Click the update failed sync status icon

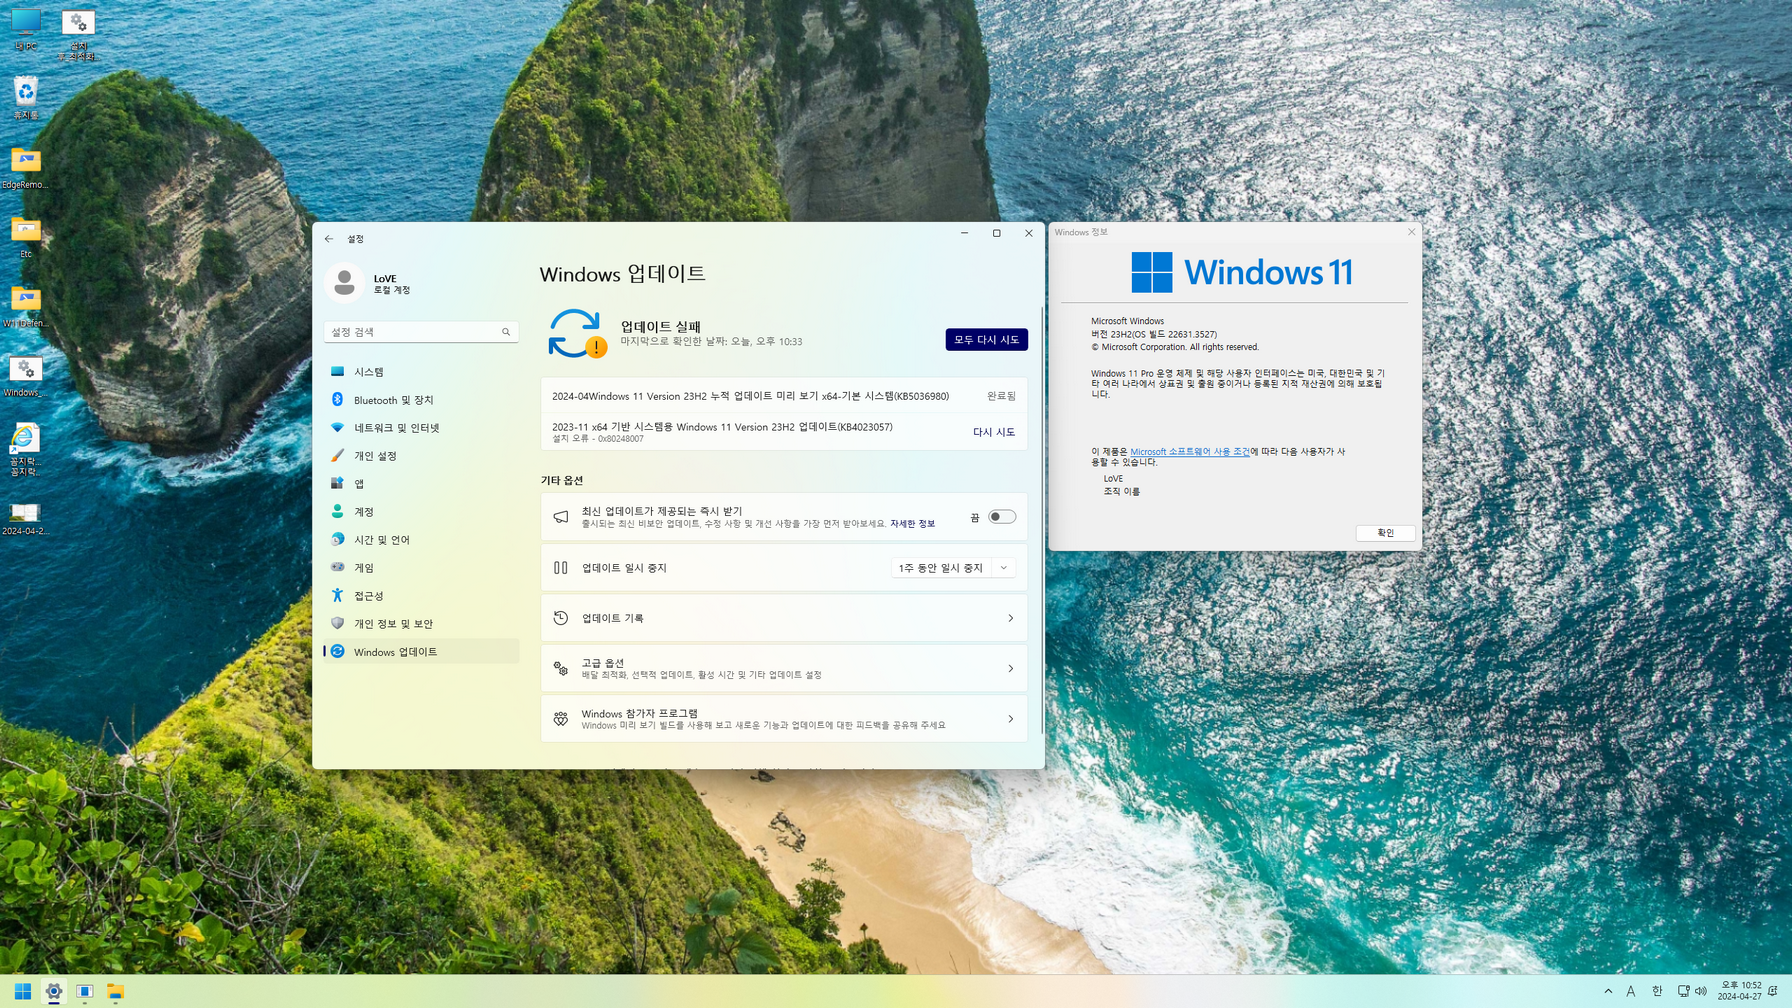pos(577,334)
